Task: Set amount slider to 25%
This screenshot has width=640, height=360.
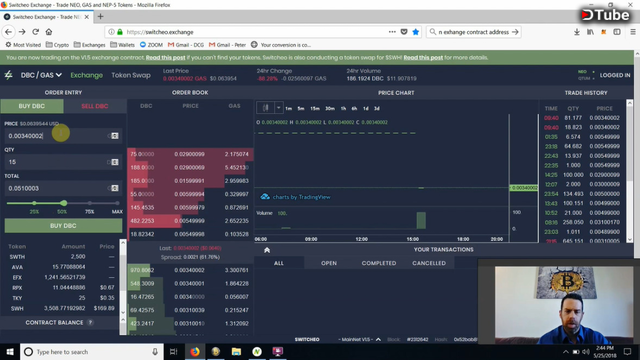Action: pos(34,203)
